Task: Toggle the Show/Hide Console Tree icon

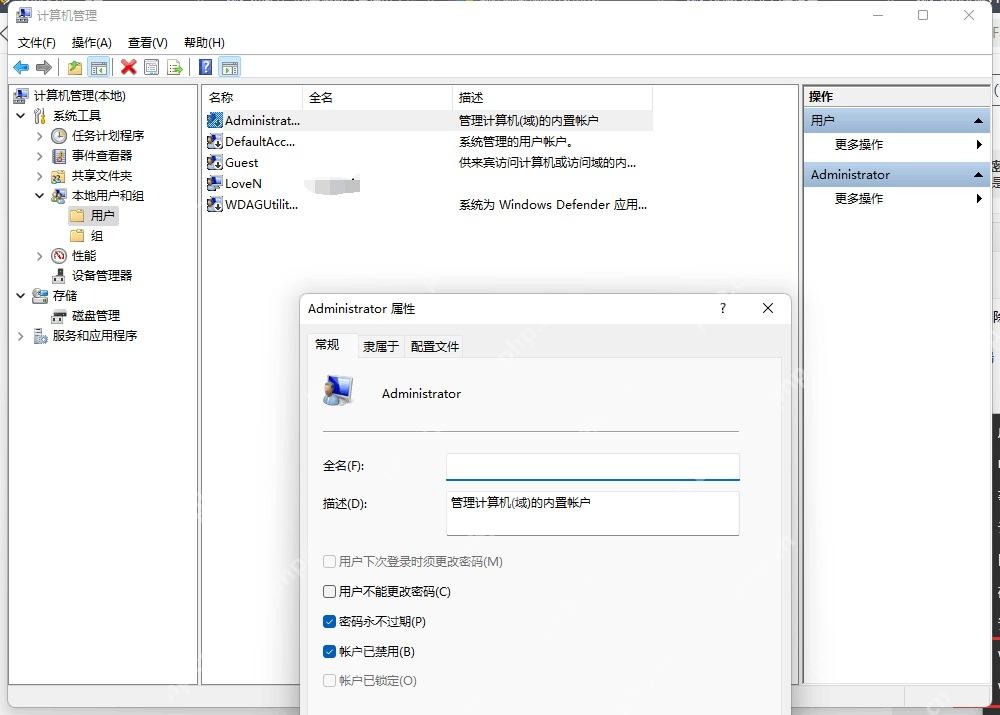Action: (x=99, y=67)
